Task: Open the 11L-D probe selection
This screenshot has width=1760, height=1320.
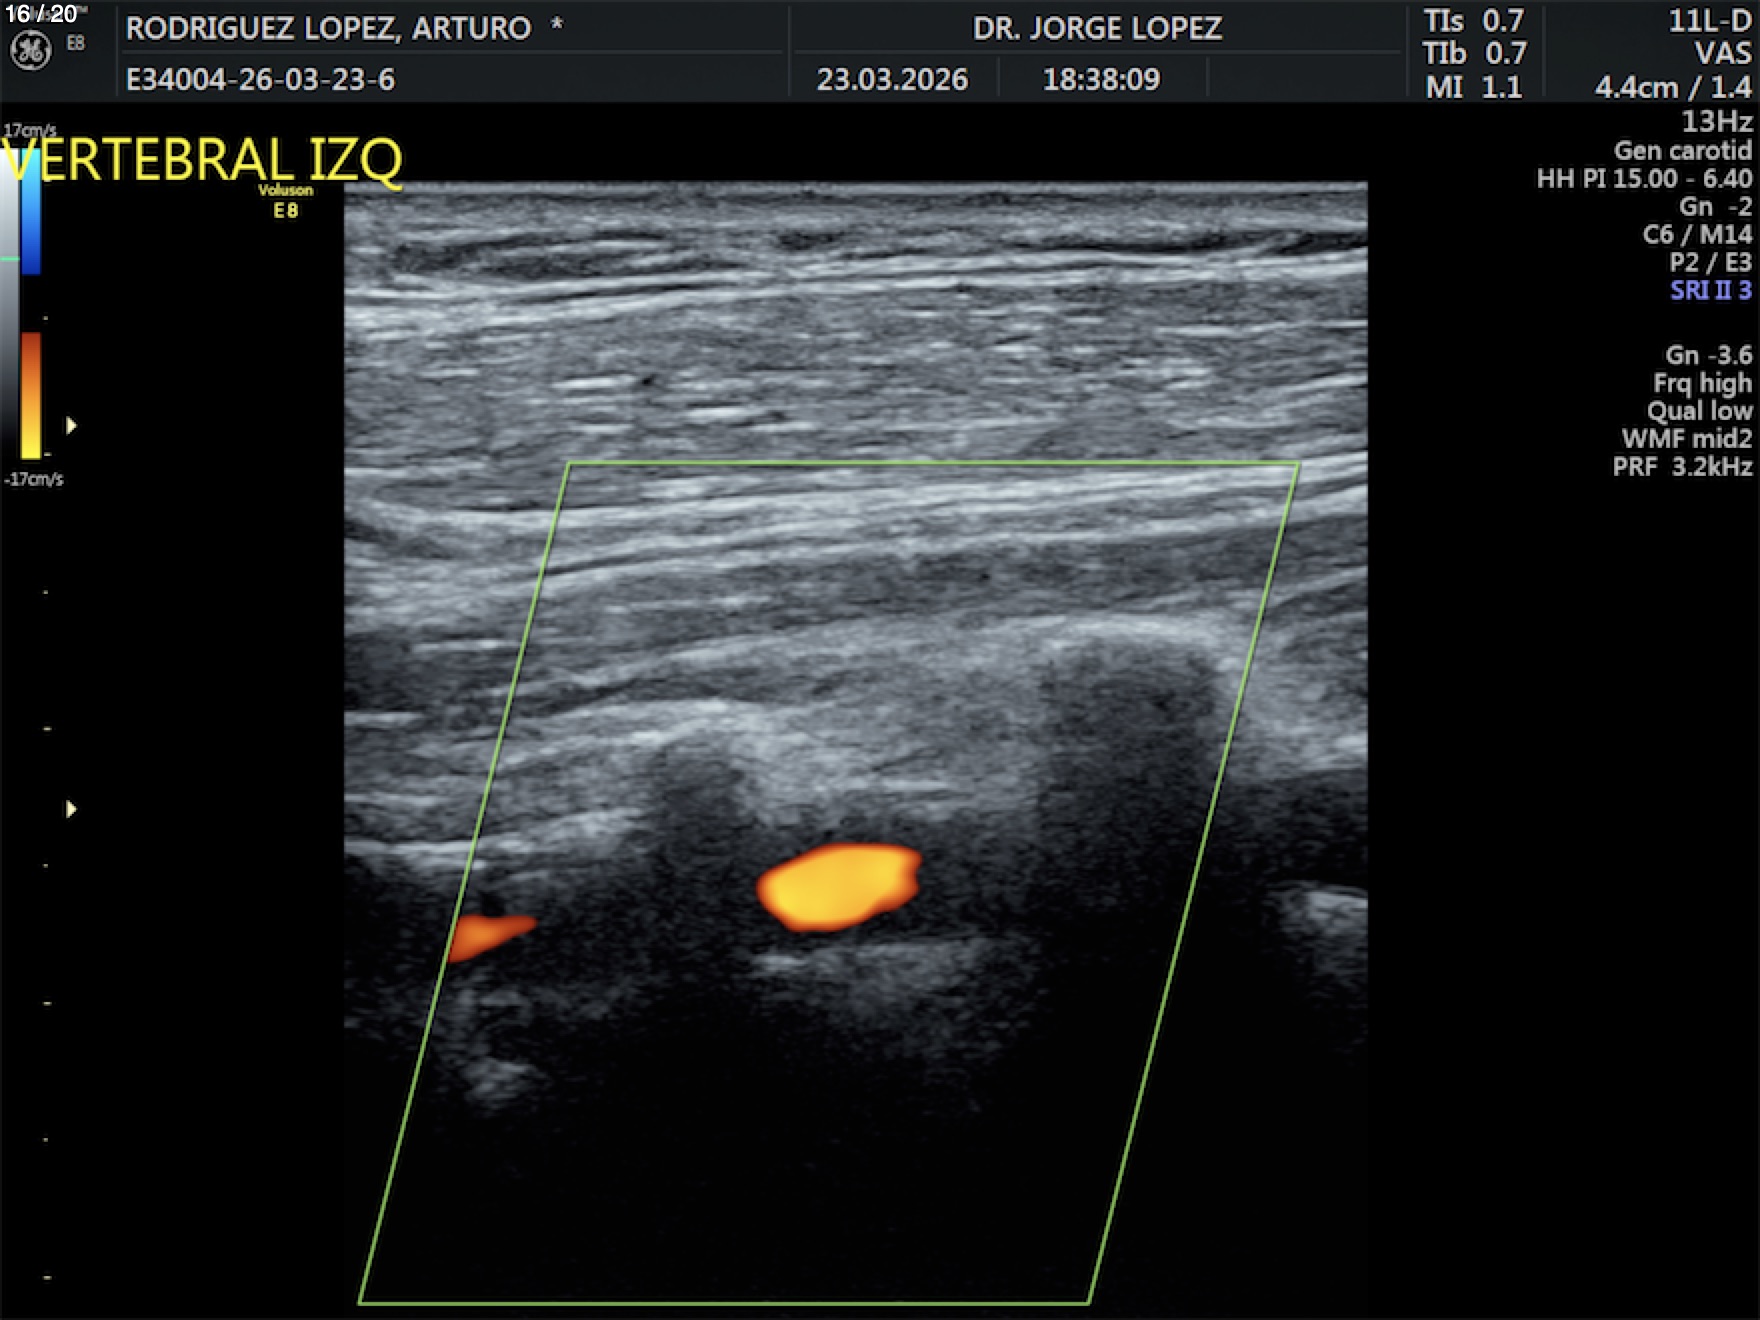Action: 1709,22
